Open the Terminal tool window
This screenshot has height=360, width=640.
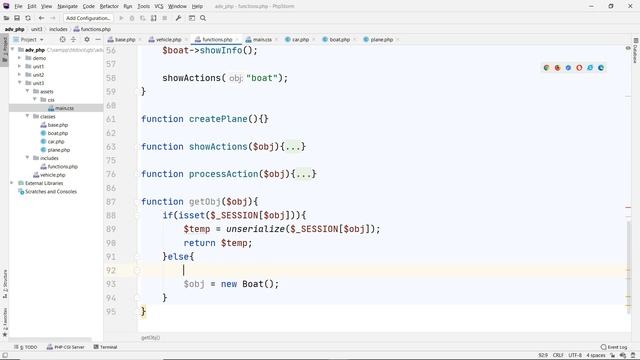pyautogui.click(x=105, y=347)
